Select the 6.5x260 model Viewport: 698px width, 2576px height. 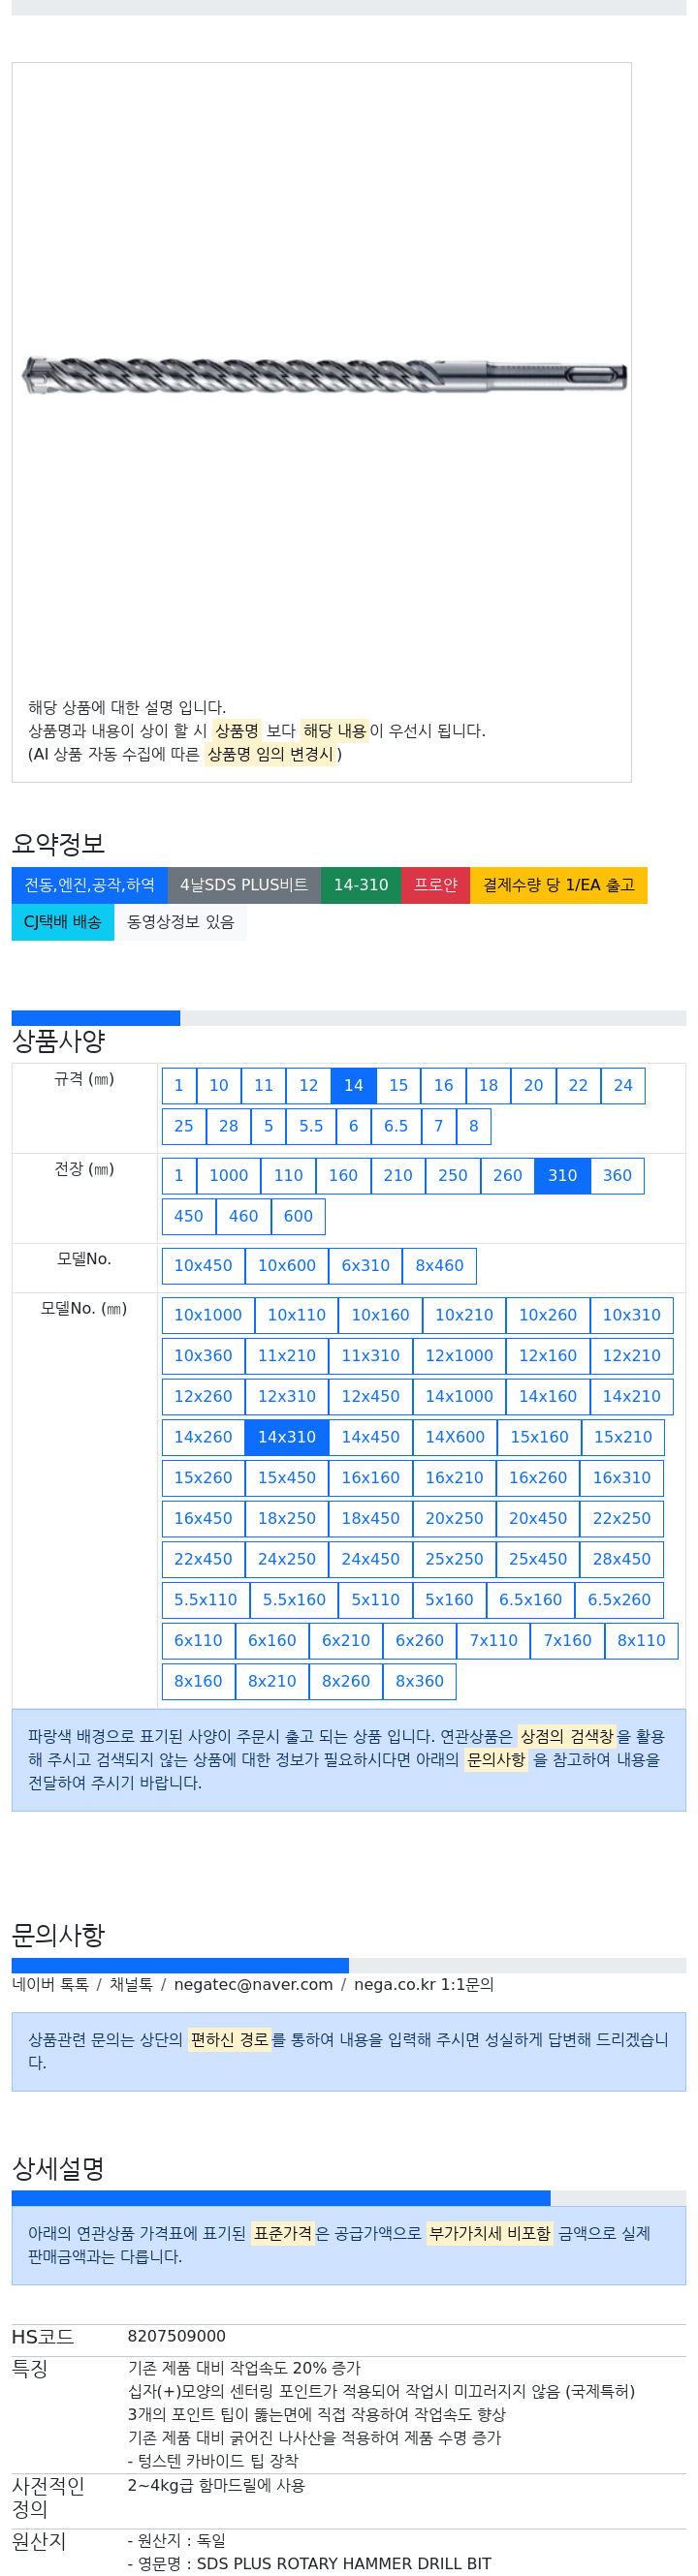coord(618,1600)
